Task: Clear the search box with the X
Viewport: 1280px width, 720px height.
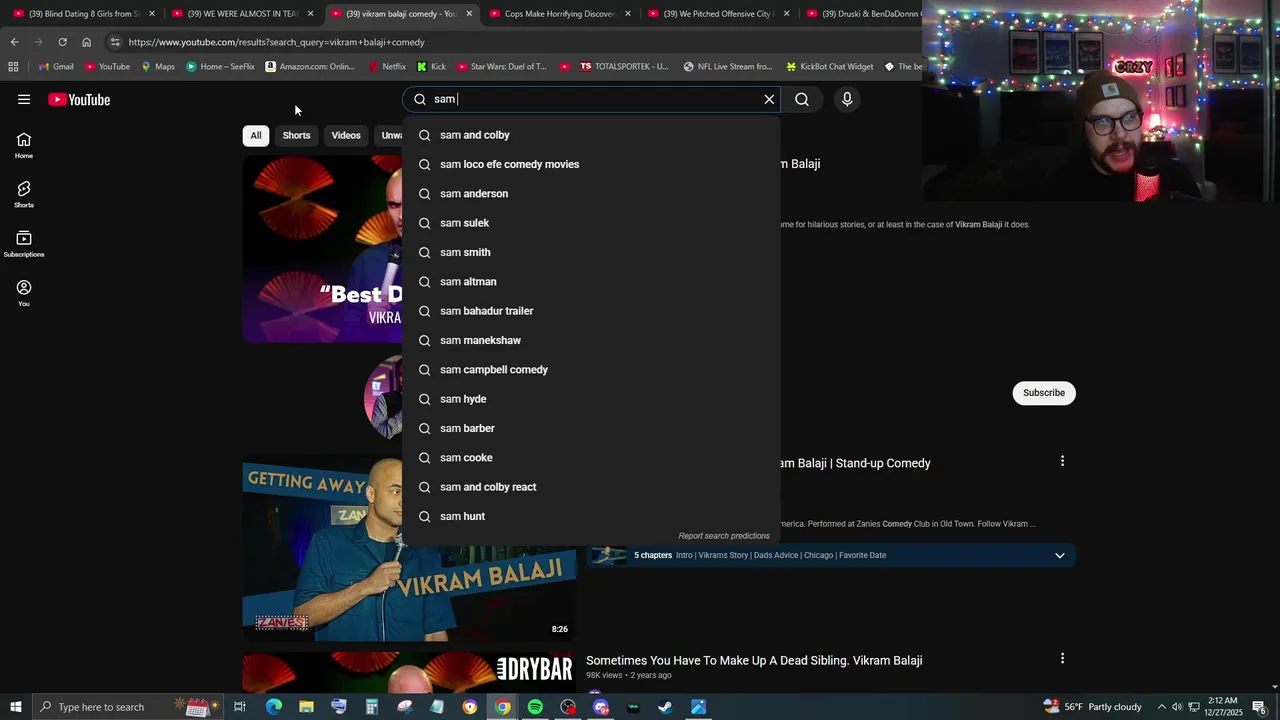Action: 769,99
